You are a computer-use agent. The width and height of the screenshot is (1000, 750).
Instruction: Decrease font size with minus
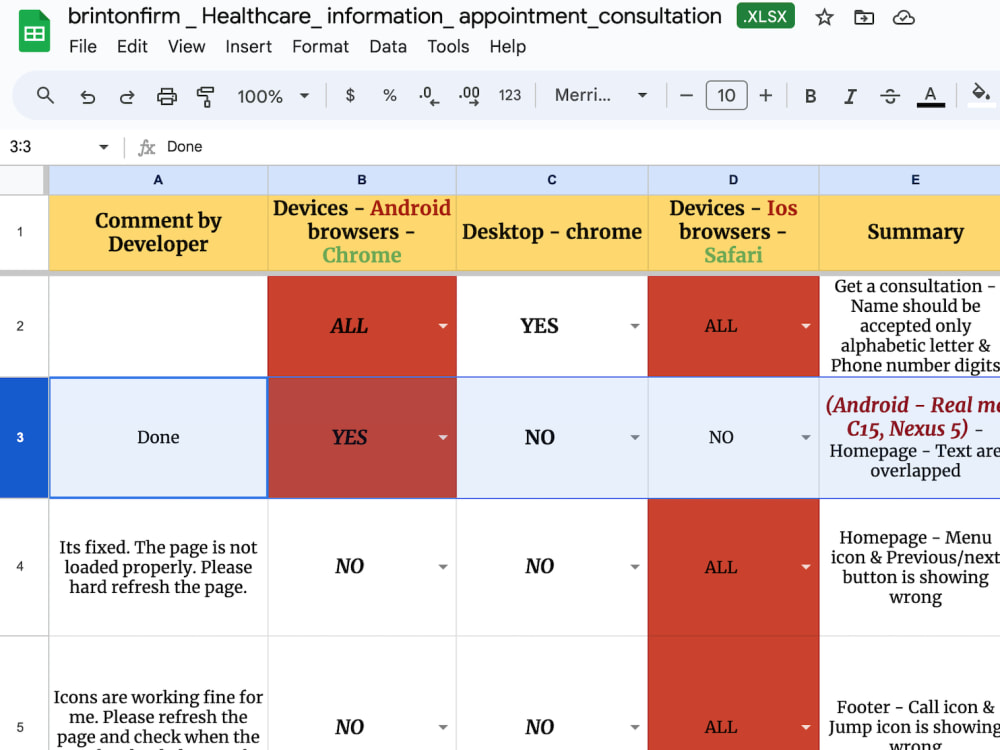click(686, 96)
